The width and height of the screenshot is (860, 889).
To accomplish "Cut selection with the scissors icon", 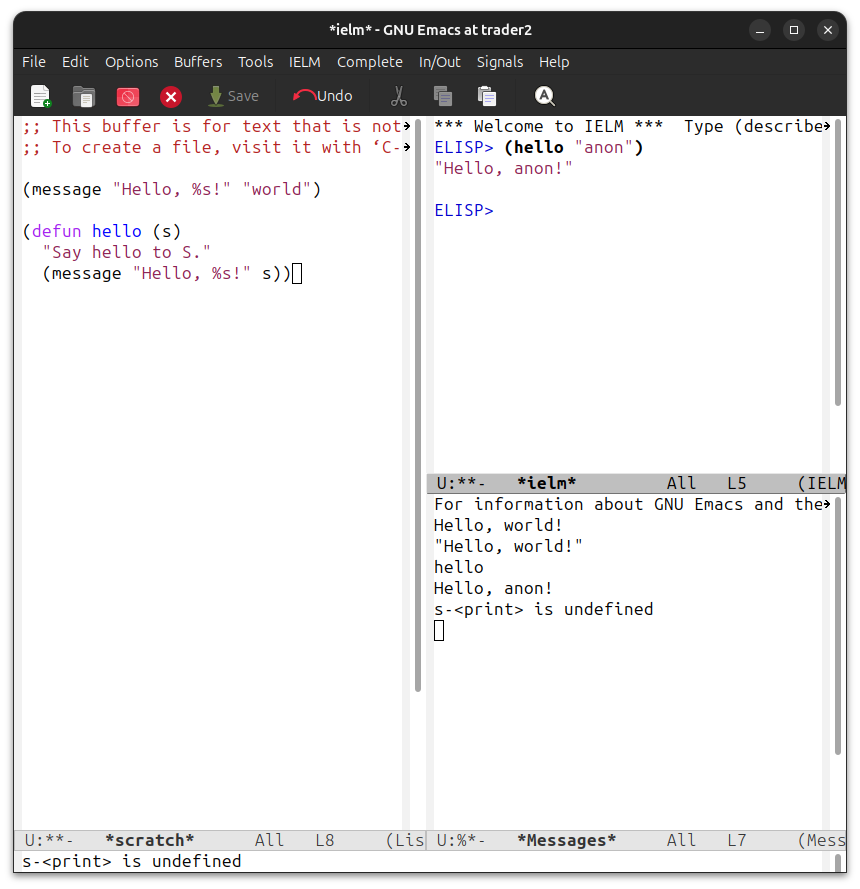I will (399, 96).
